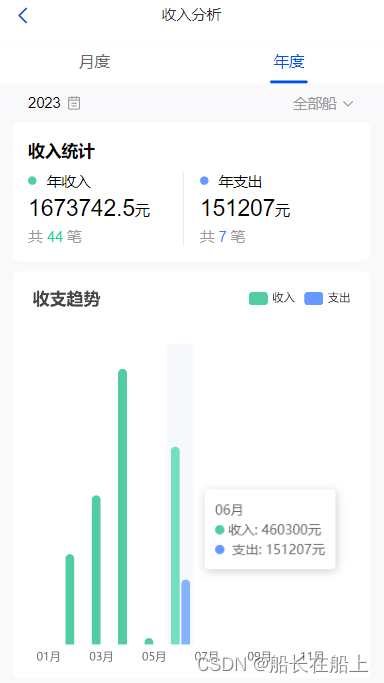Expand the 全部船 dropdown
The height and width of the screenshot is (683, 384).
[323, 104]
